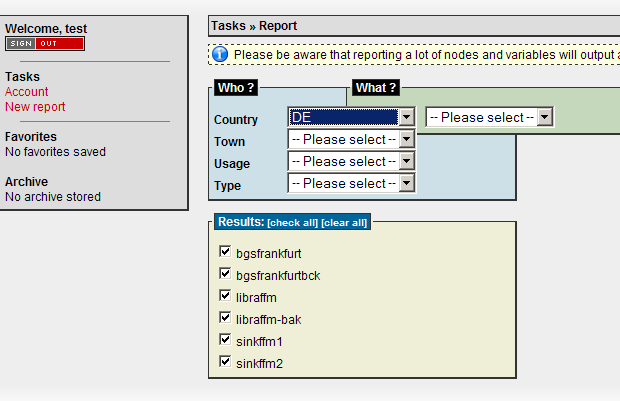Uncheck the bgsfrankfurtbck checkbox

[x=225, y=273]
